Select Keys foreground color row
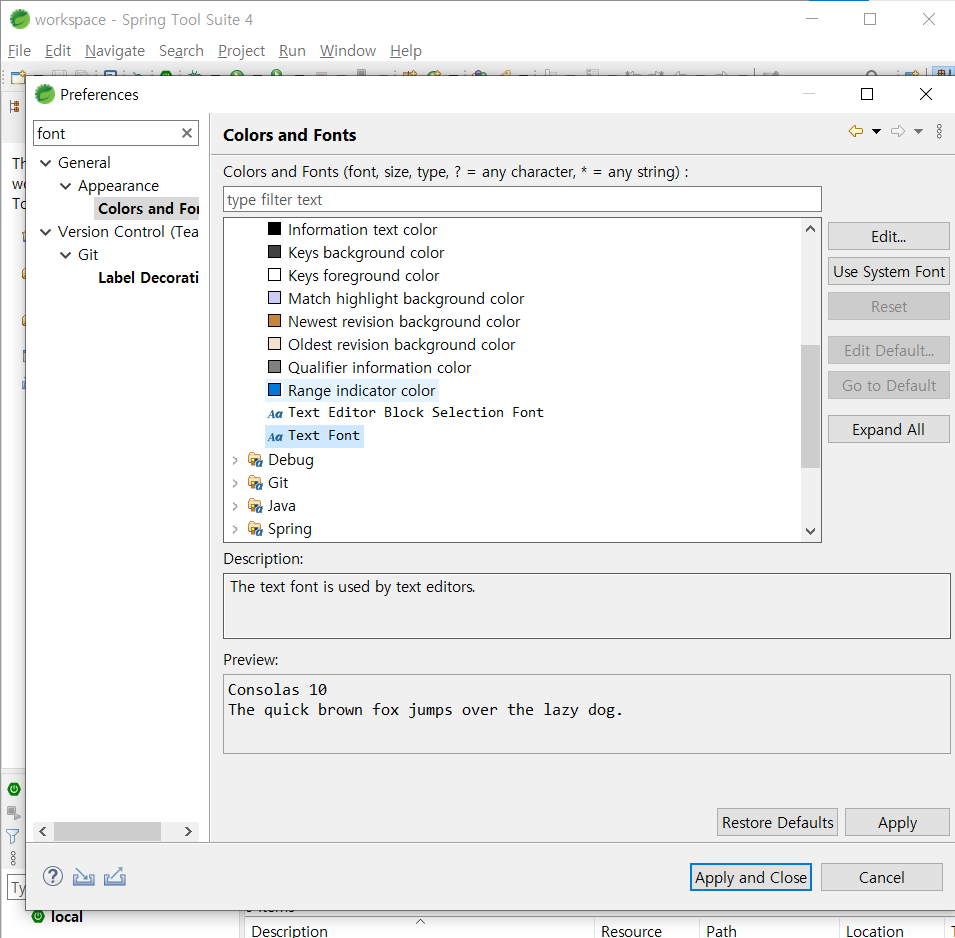This screenshot has width=955, height=938. coord(353,275)
